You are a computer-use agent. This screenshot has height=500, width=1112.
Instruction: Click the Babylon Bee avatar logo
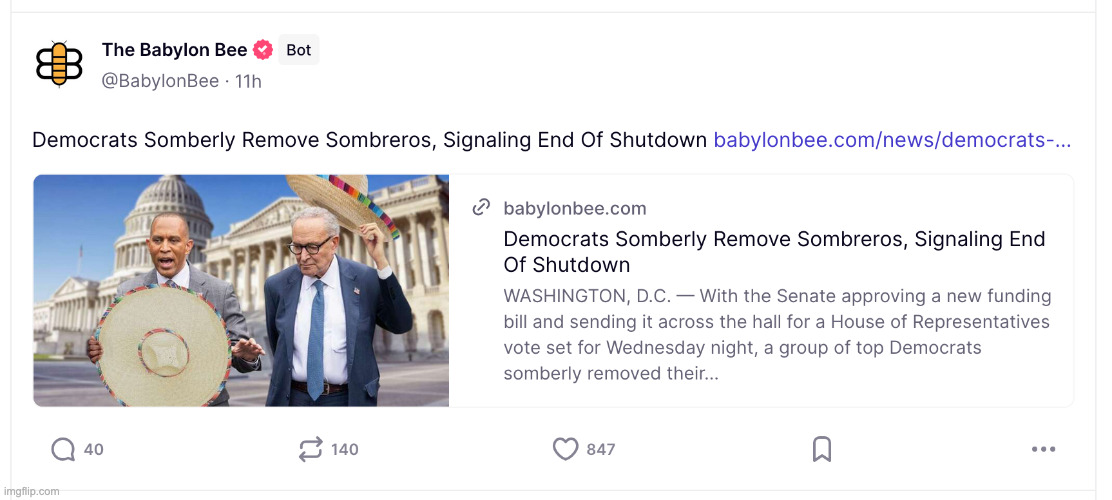point(59,64)
